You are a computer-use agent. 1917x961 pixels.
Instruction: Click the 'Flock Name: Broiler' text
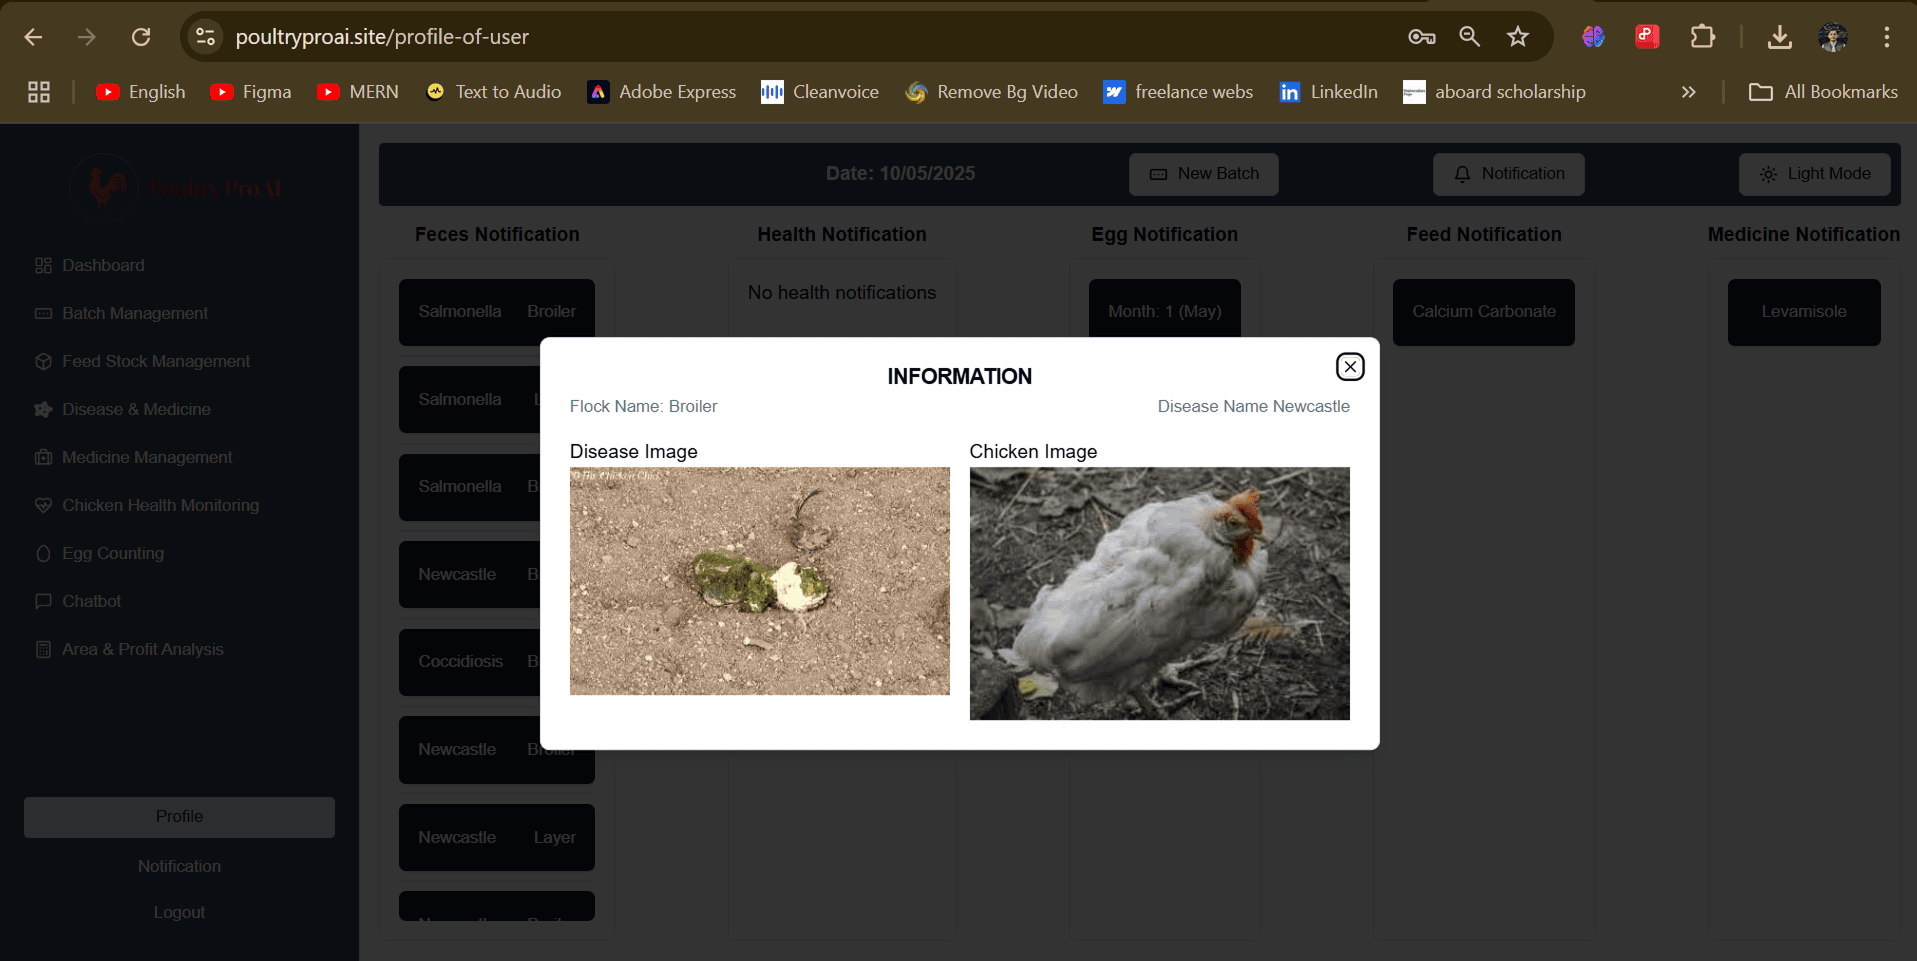click(643, 406)
